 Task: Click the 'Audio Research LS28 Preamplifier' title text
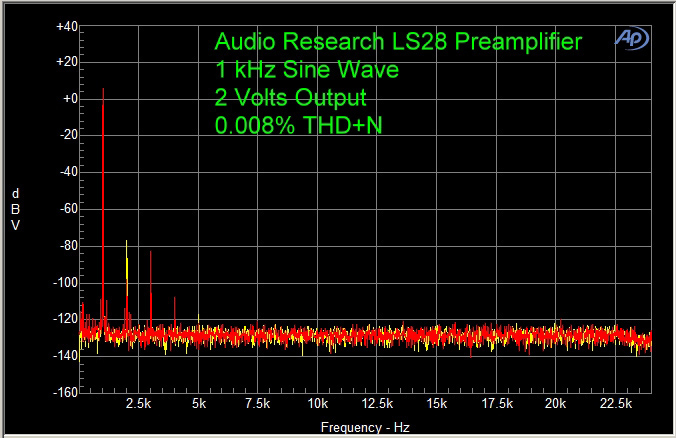[x=398, y=42]
